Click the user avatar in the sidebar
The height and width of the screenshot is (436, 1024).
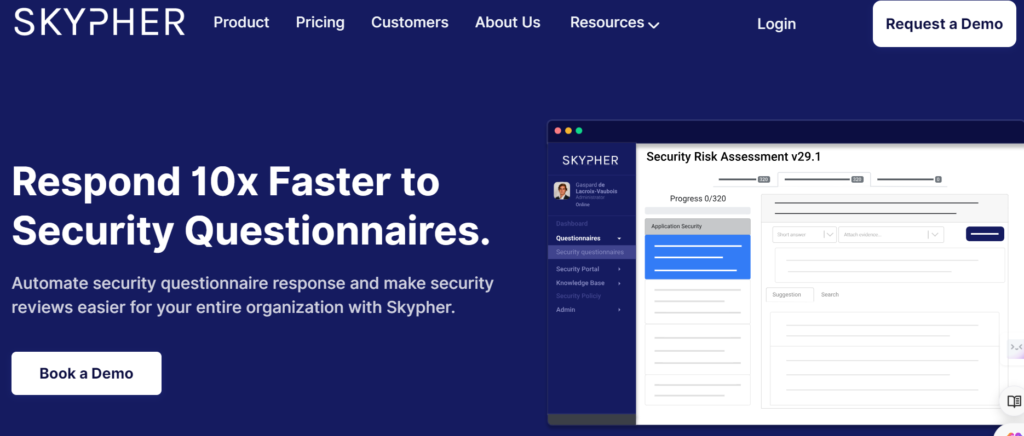(x=561, y=191)
